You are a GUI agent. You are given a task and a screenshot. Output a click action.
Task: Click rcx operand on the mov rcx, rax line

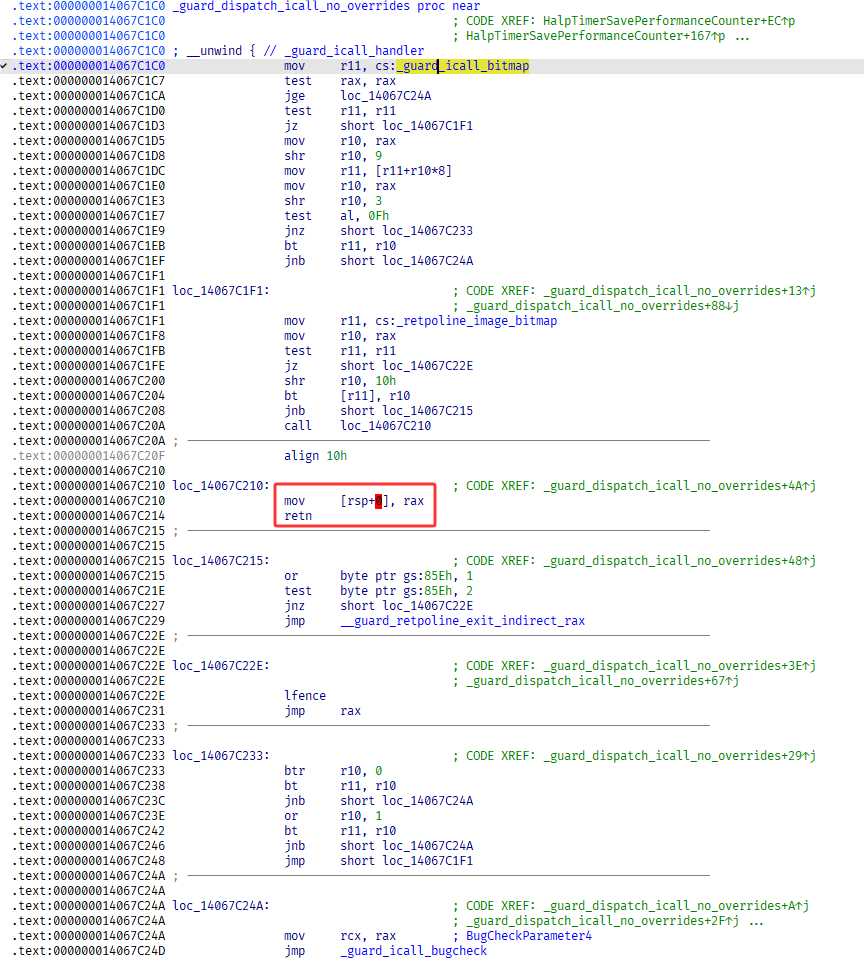click(x=350, y=936)
